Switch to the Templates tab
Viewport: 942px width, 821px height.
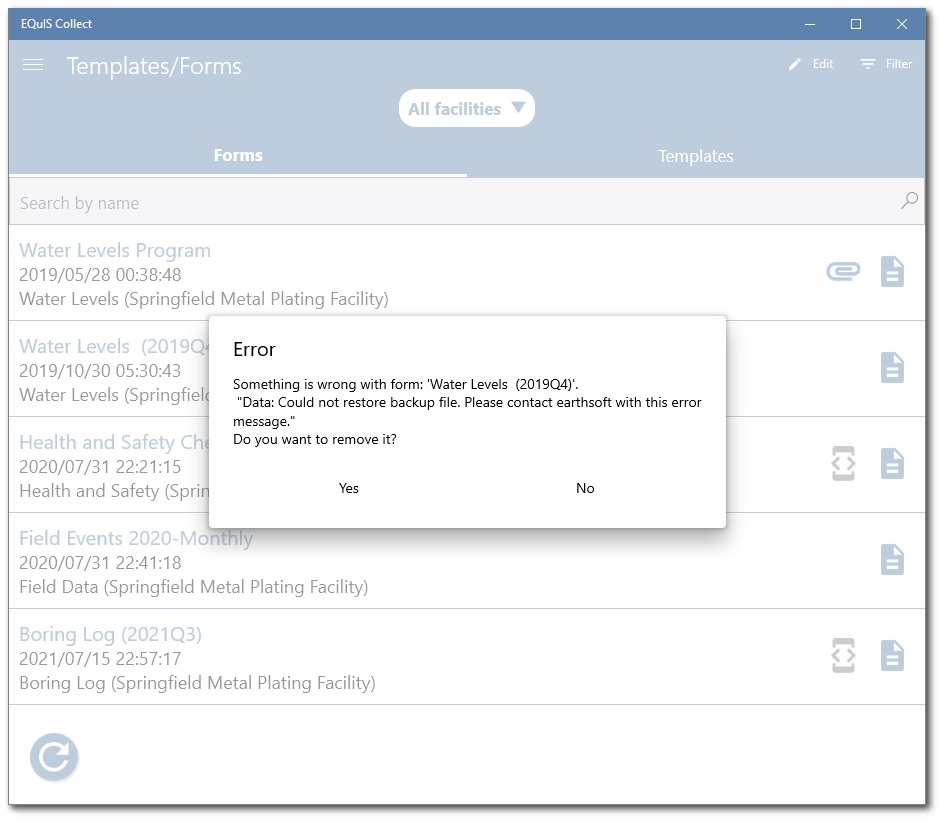coord(695,156)
